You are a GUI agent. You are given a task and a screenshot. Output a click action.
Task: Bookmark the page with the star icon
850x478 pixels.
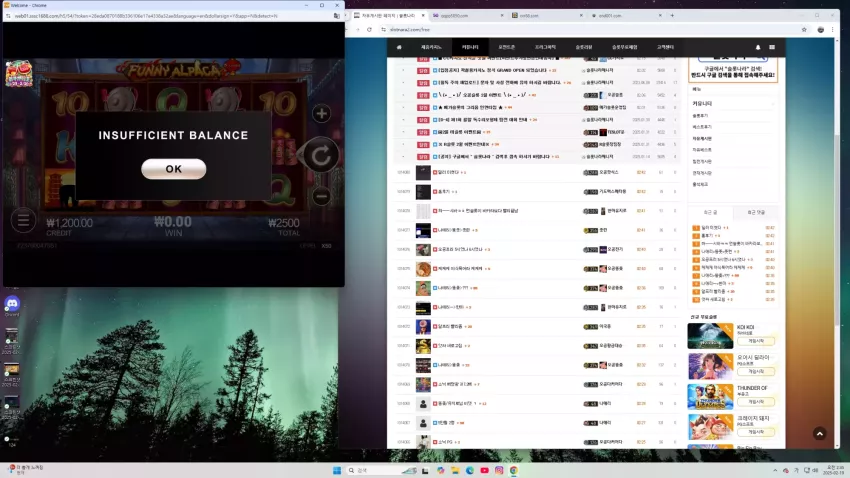(x=804, y=30)
